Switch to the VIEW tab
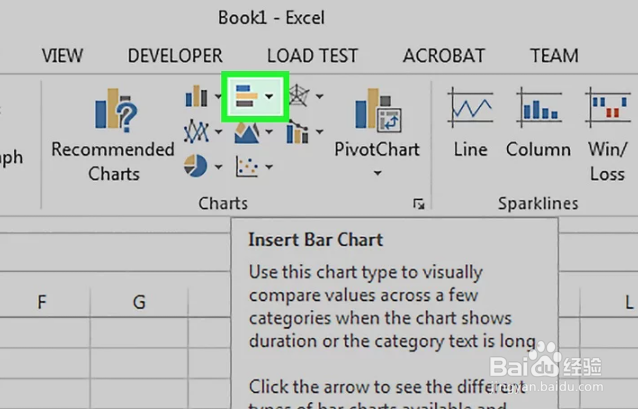This screenshot has width=638, height=409. pos(62,56)
